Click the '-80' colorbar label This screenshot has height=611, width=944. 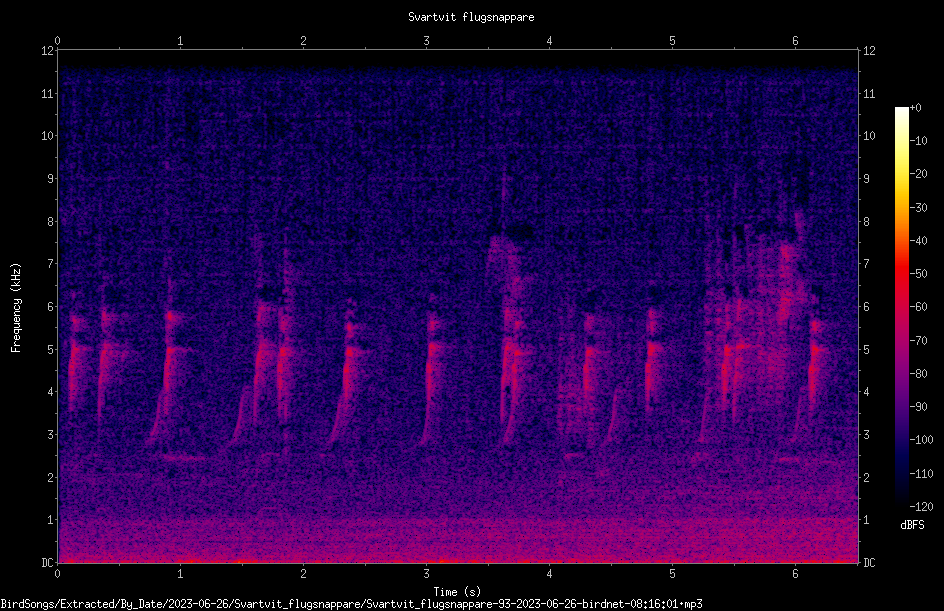[x=918, y=374]
